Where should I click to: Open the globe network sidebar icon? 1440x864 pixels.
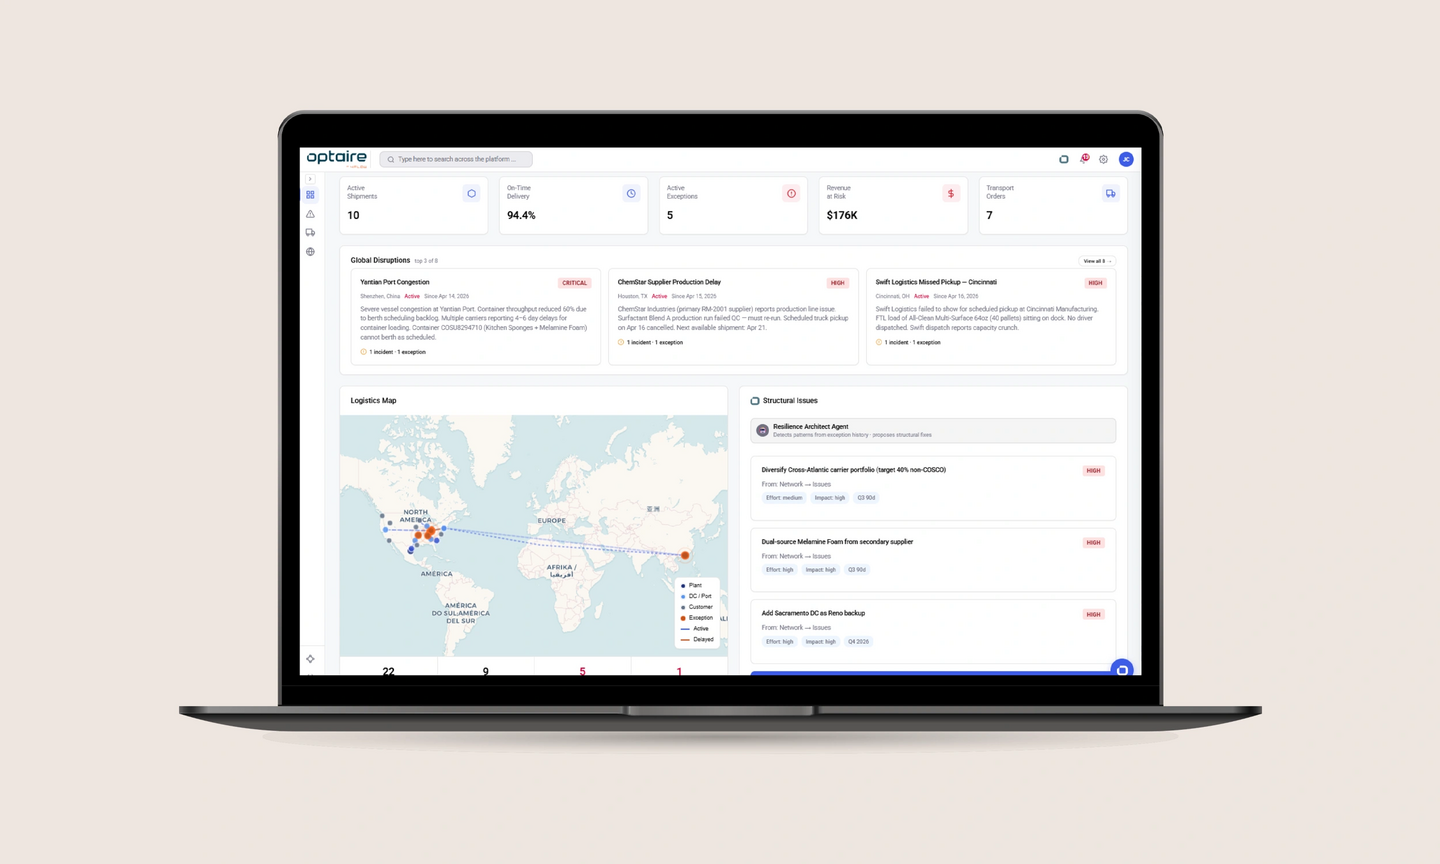310,252
